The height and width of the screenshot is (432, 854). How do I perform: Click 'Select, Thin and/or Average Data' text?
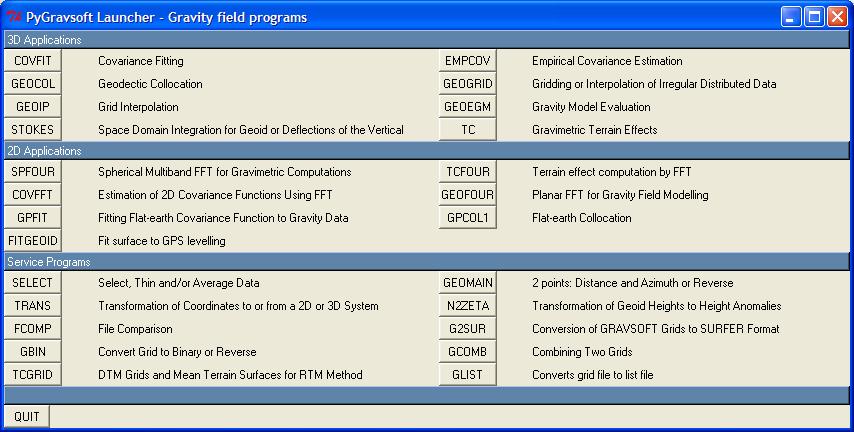(179, 283)
